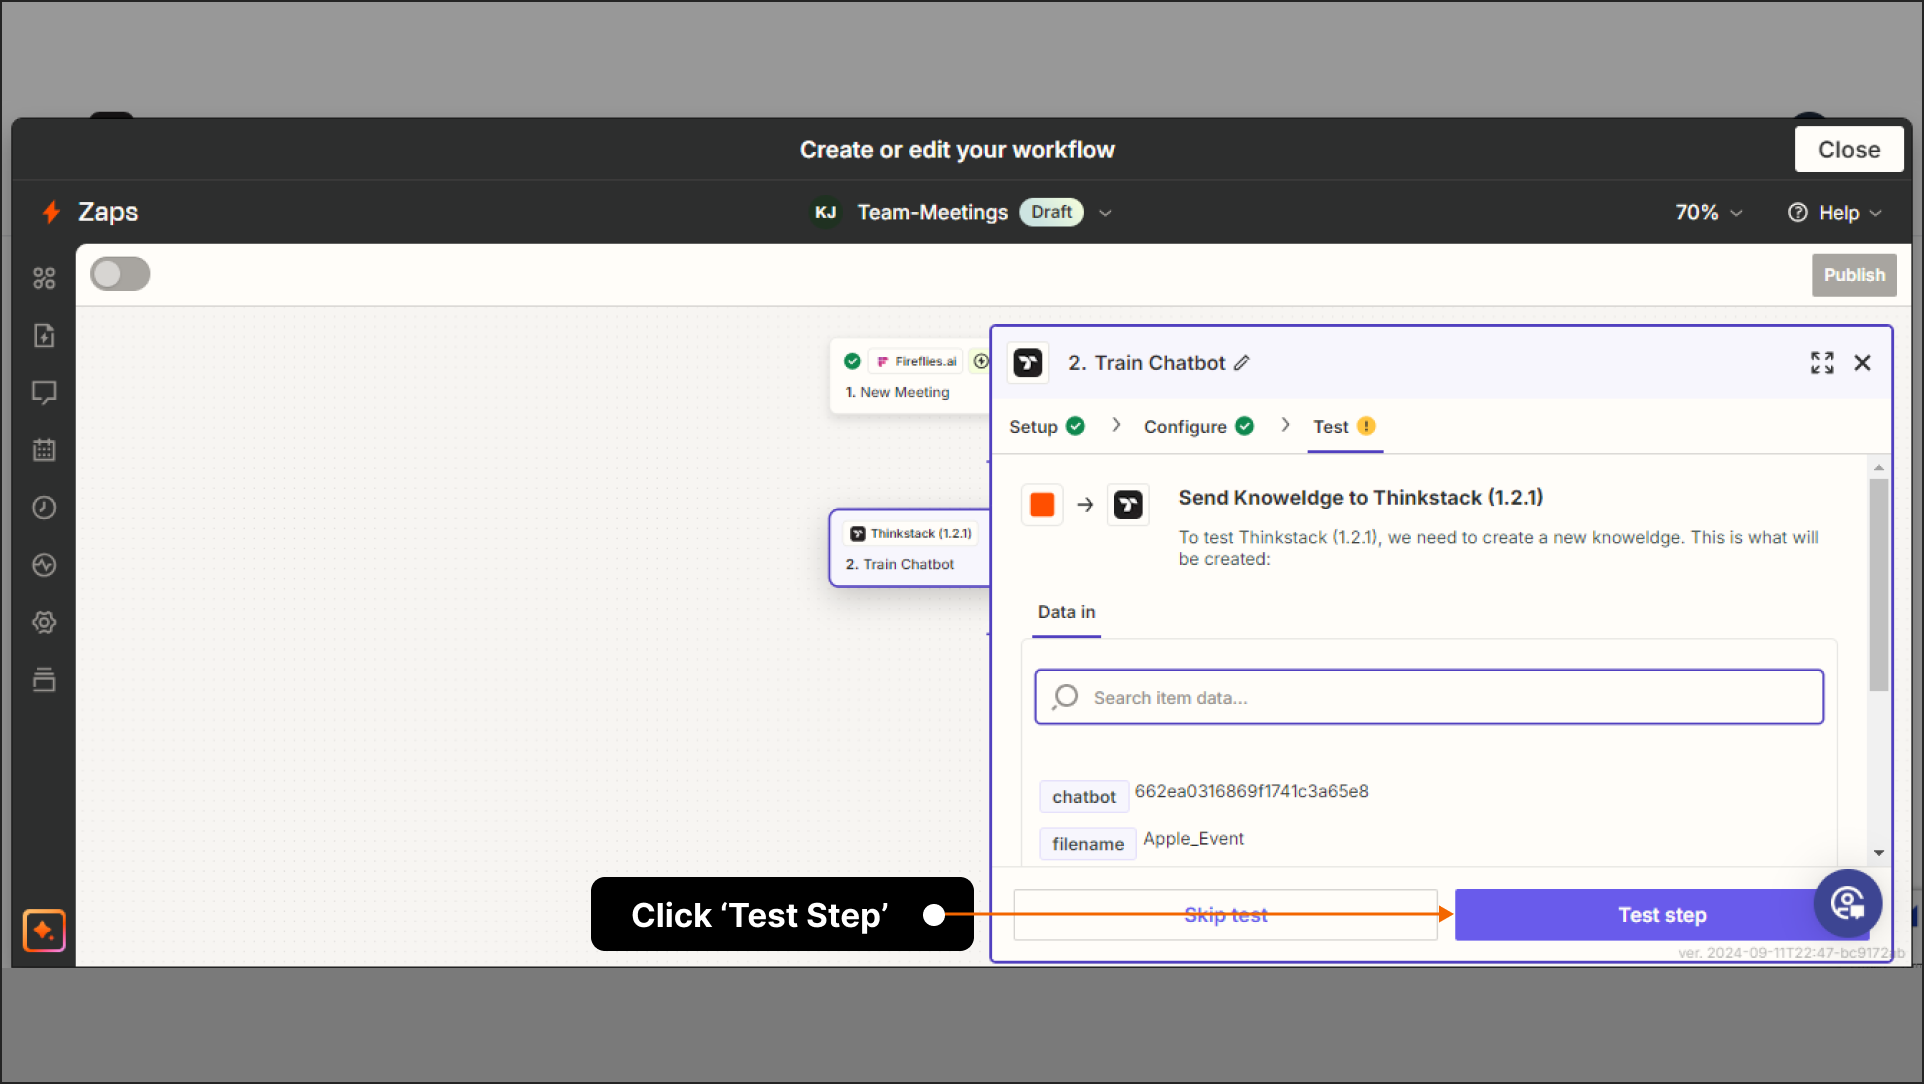The width and height of the screenshot is (1924, 1084).
Task: Click the green check on New Meeting step
Action: 852,361
